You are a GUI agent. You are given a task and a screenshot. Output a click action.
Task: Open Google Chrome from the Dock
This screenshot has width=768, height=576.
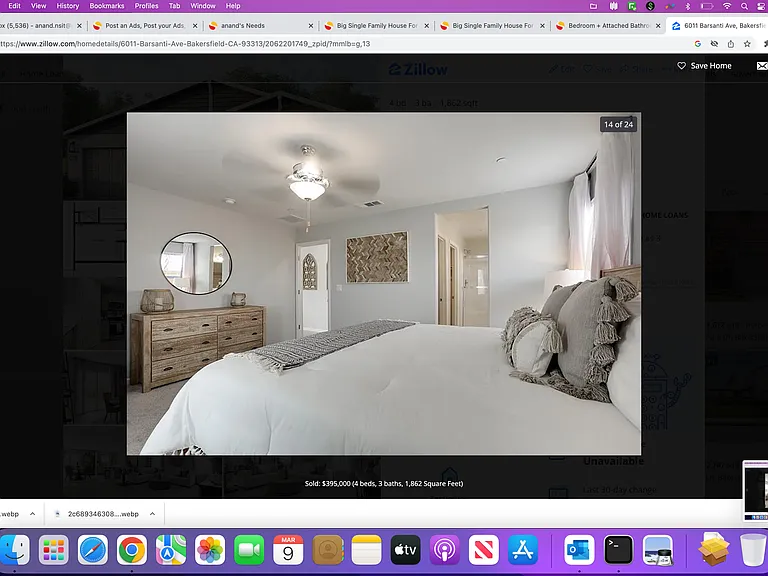coord(132,550)
